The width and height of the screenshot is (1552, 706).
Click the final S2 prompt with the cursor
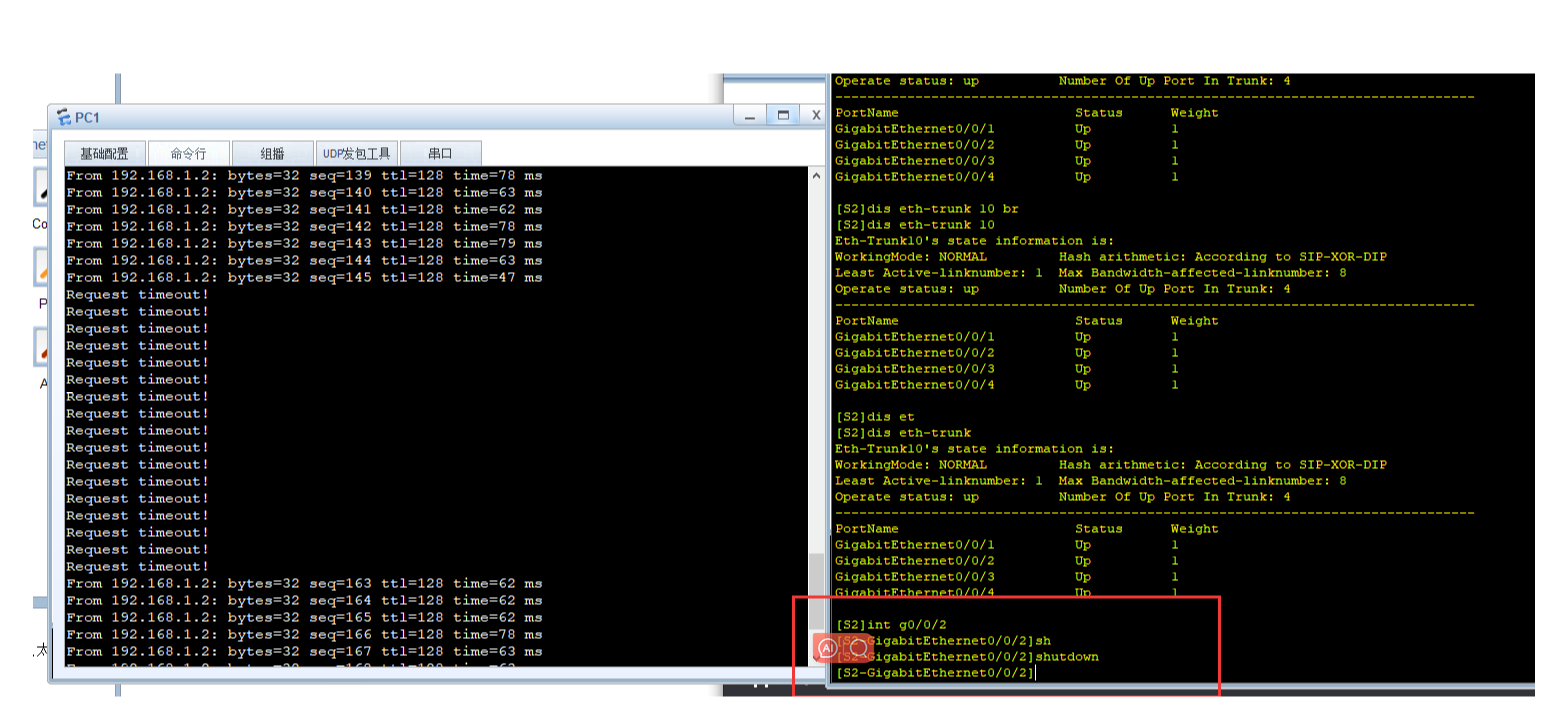(x=935, y=673)
